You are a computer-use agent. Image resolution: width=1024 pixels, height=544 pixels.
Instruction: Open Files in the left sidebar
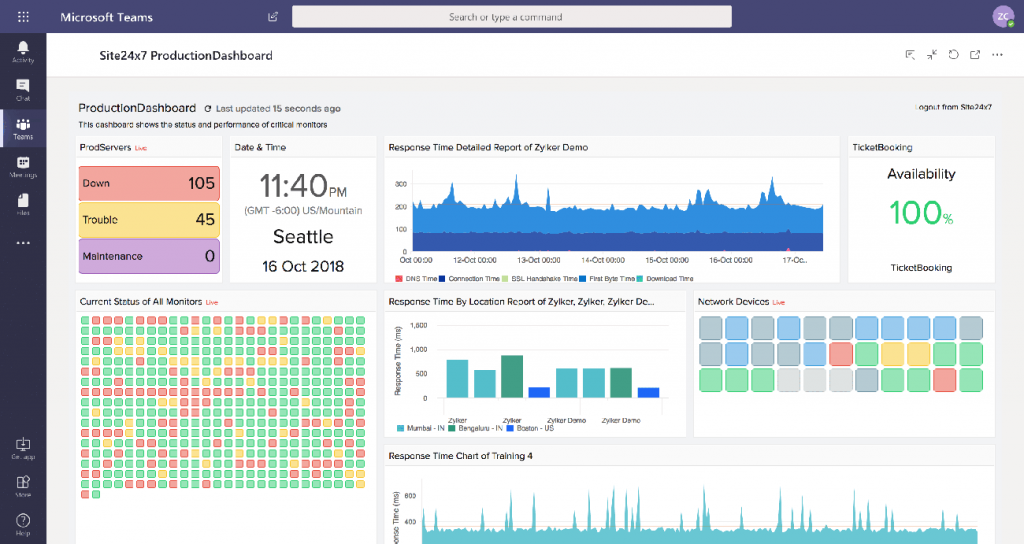click(x=22, y=204)
